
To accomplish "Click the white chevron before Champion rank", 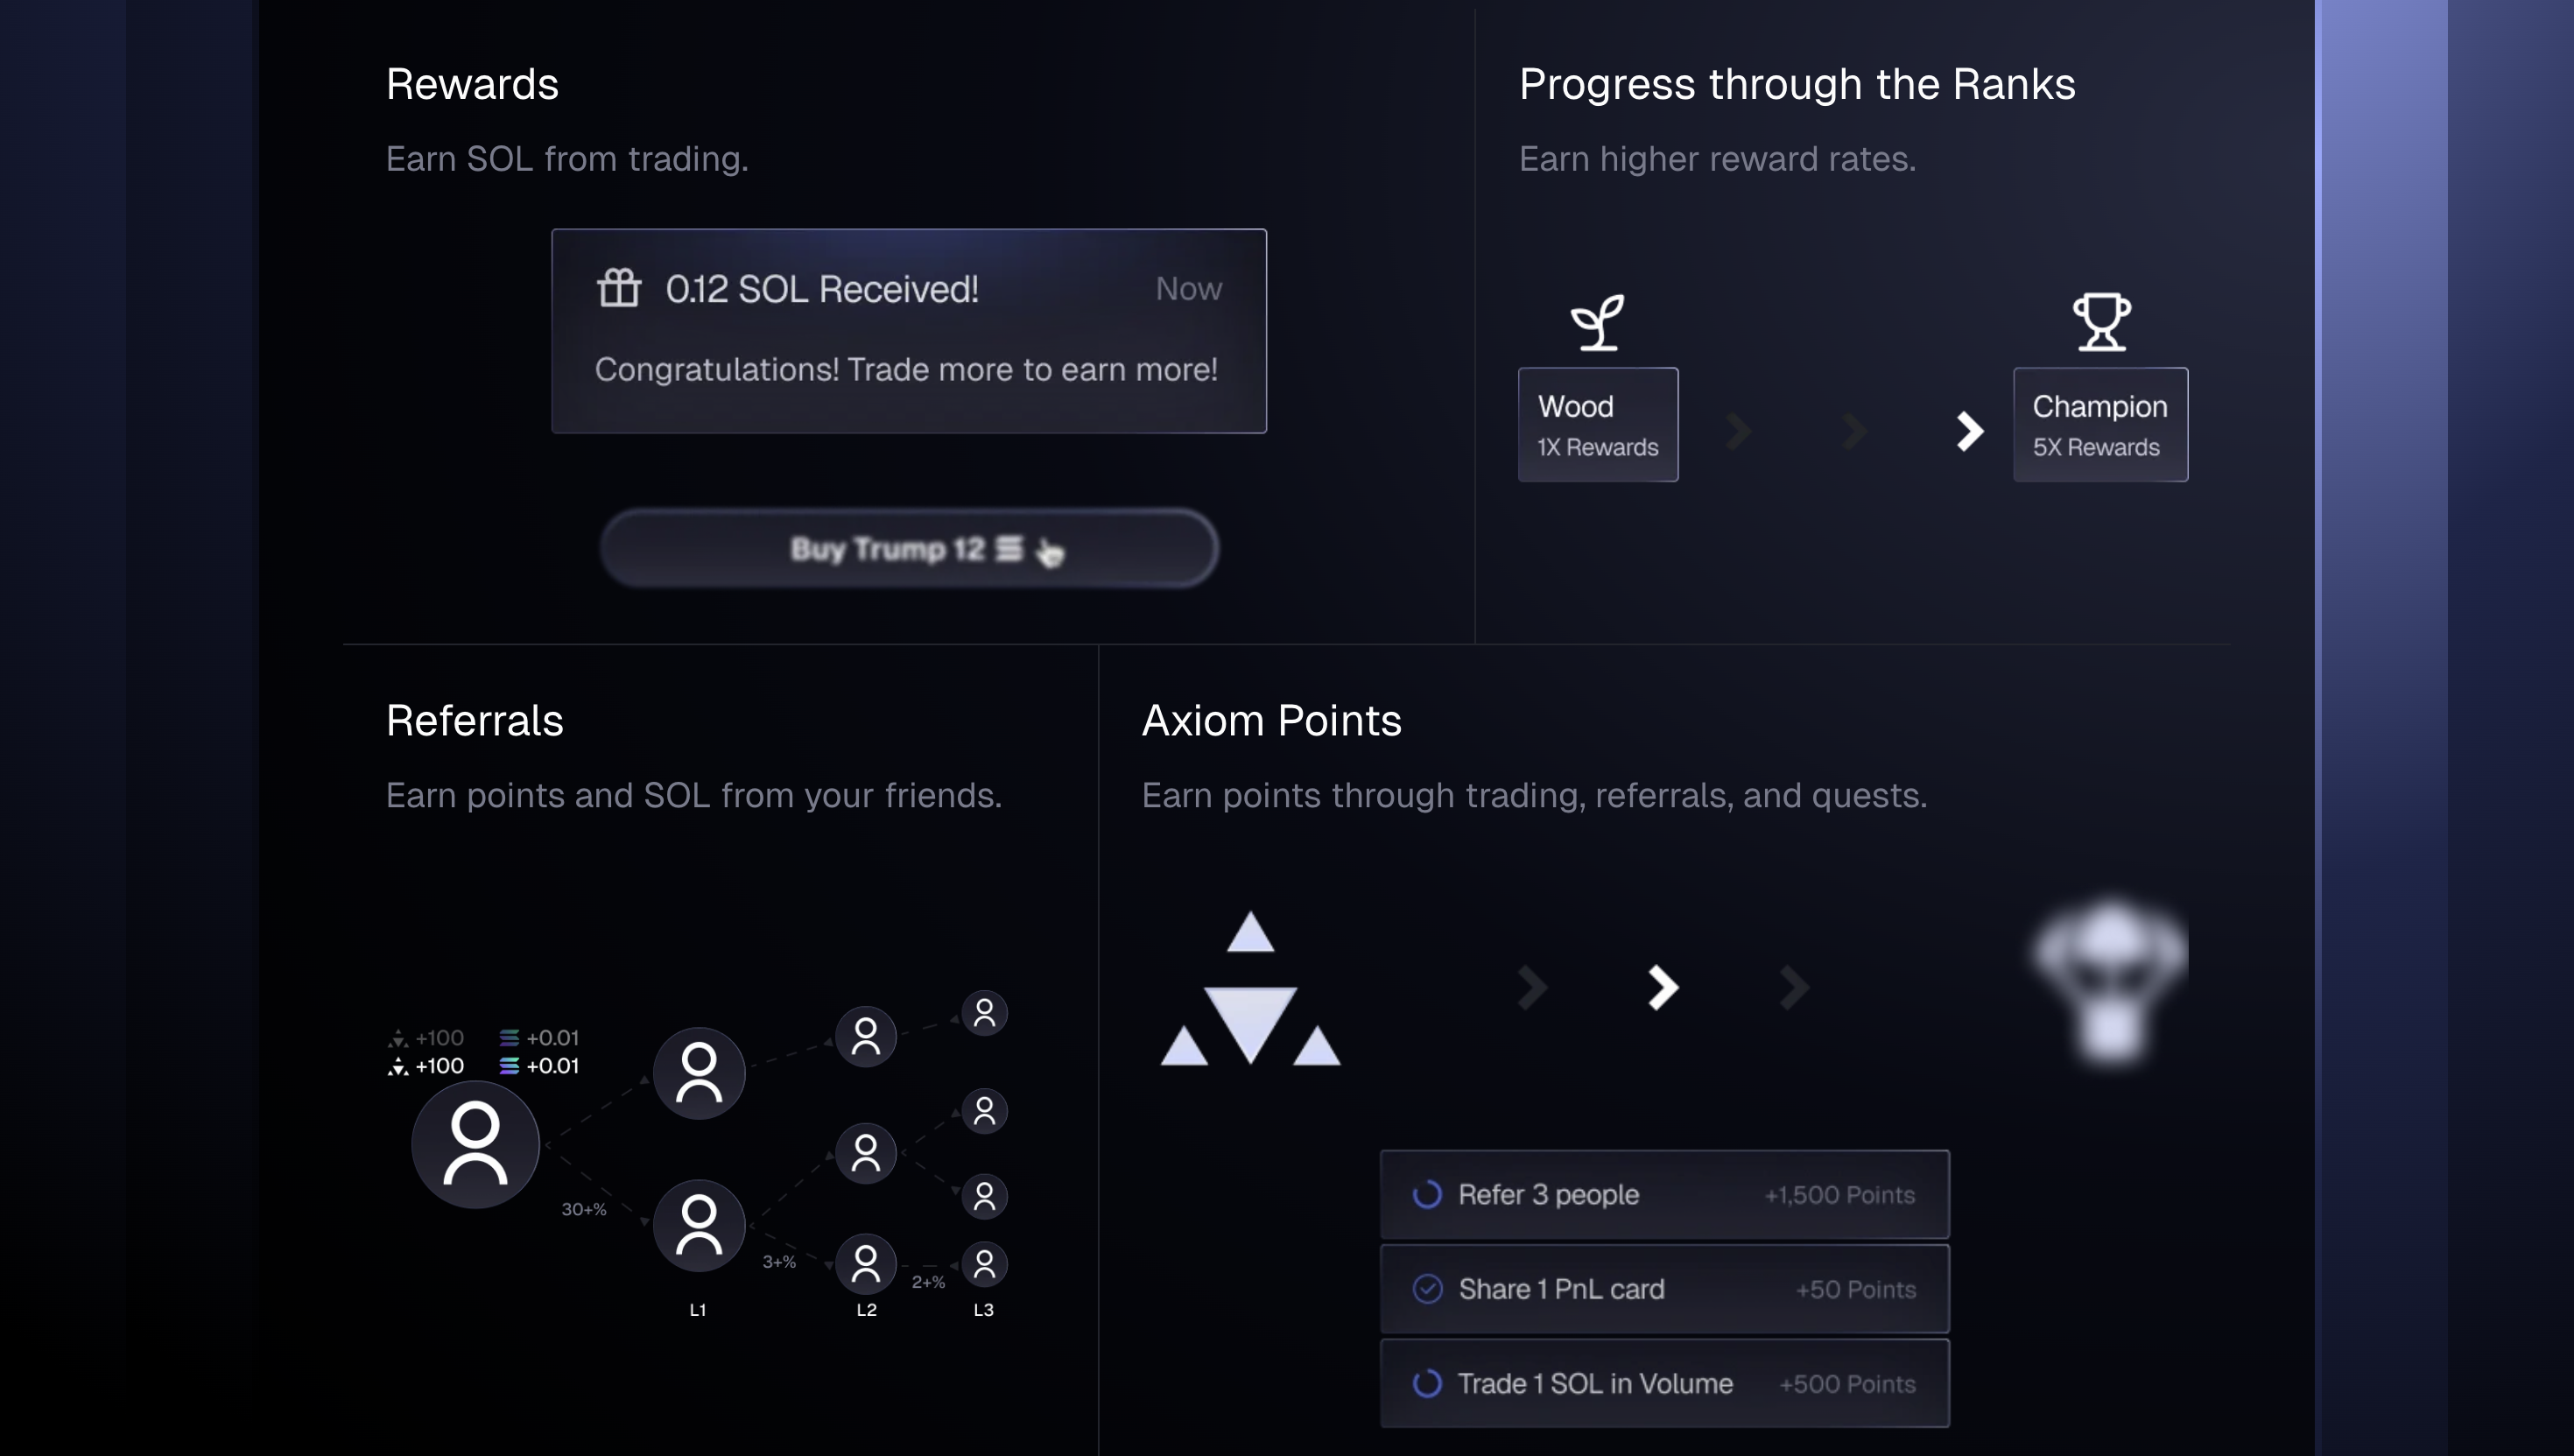I will pyautogui.click(x=1969, y=431).
